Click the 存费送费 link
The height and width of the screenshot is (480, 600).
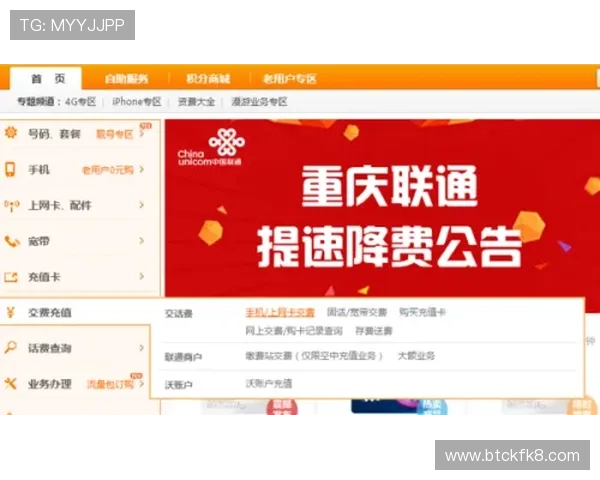click(x=374, y=330)
